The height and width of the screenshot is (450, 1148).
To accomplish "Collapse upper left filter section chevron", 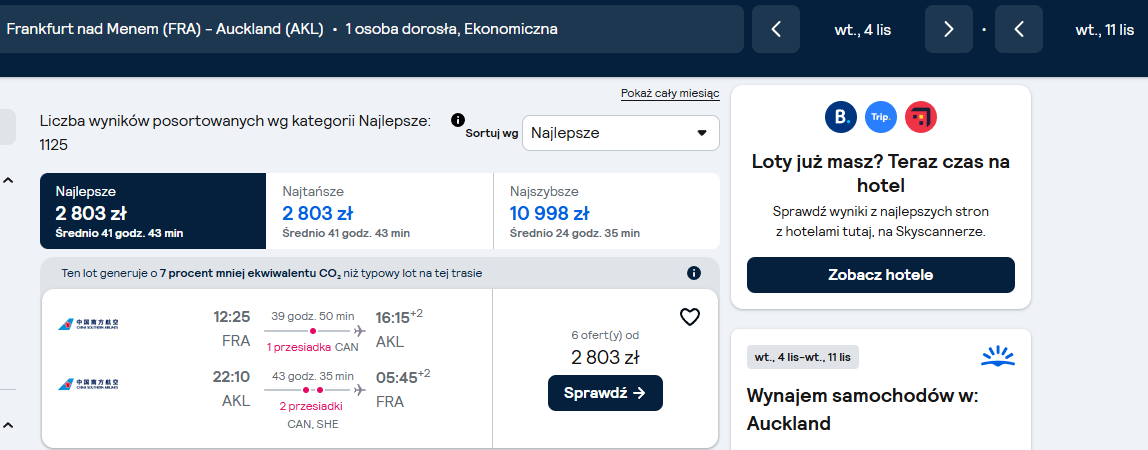I will (7, 180).
